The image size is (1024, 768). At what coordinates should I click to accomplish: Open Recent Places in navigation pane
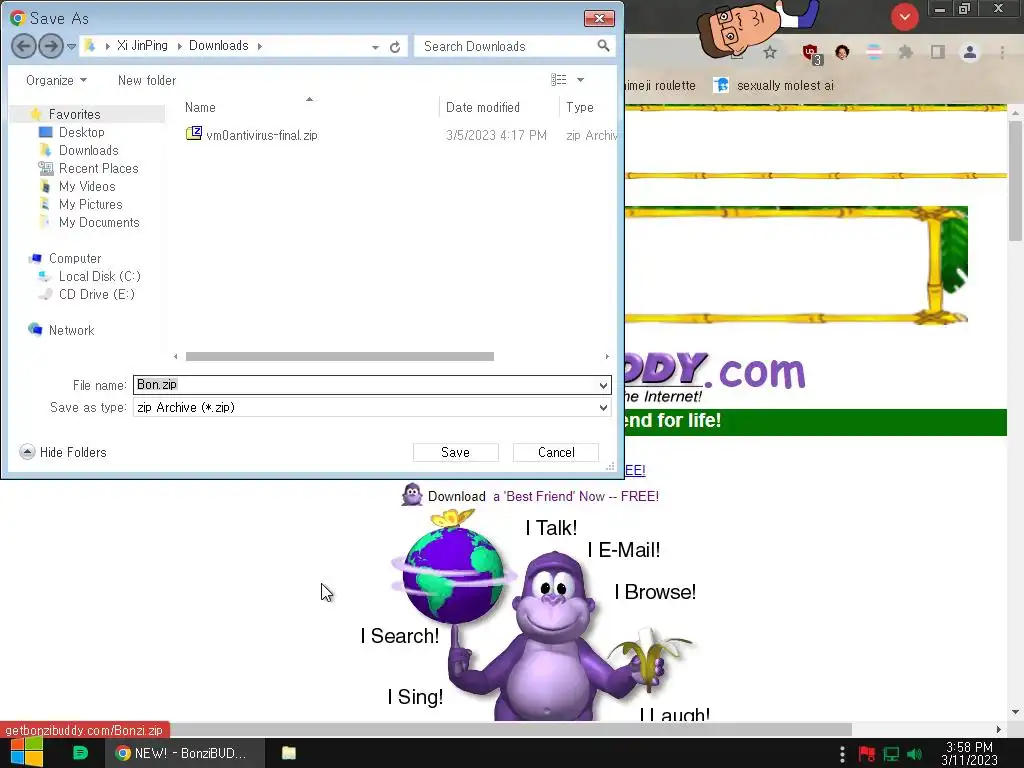(98, 168)
